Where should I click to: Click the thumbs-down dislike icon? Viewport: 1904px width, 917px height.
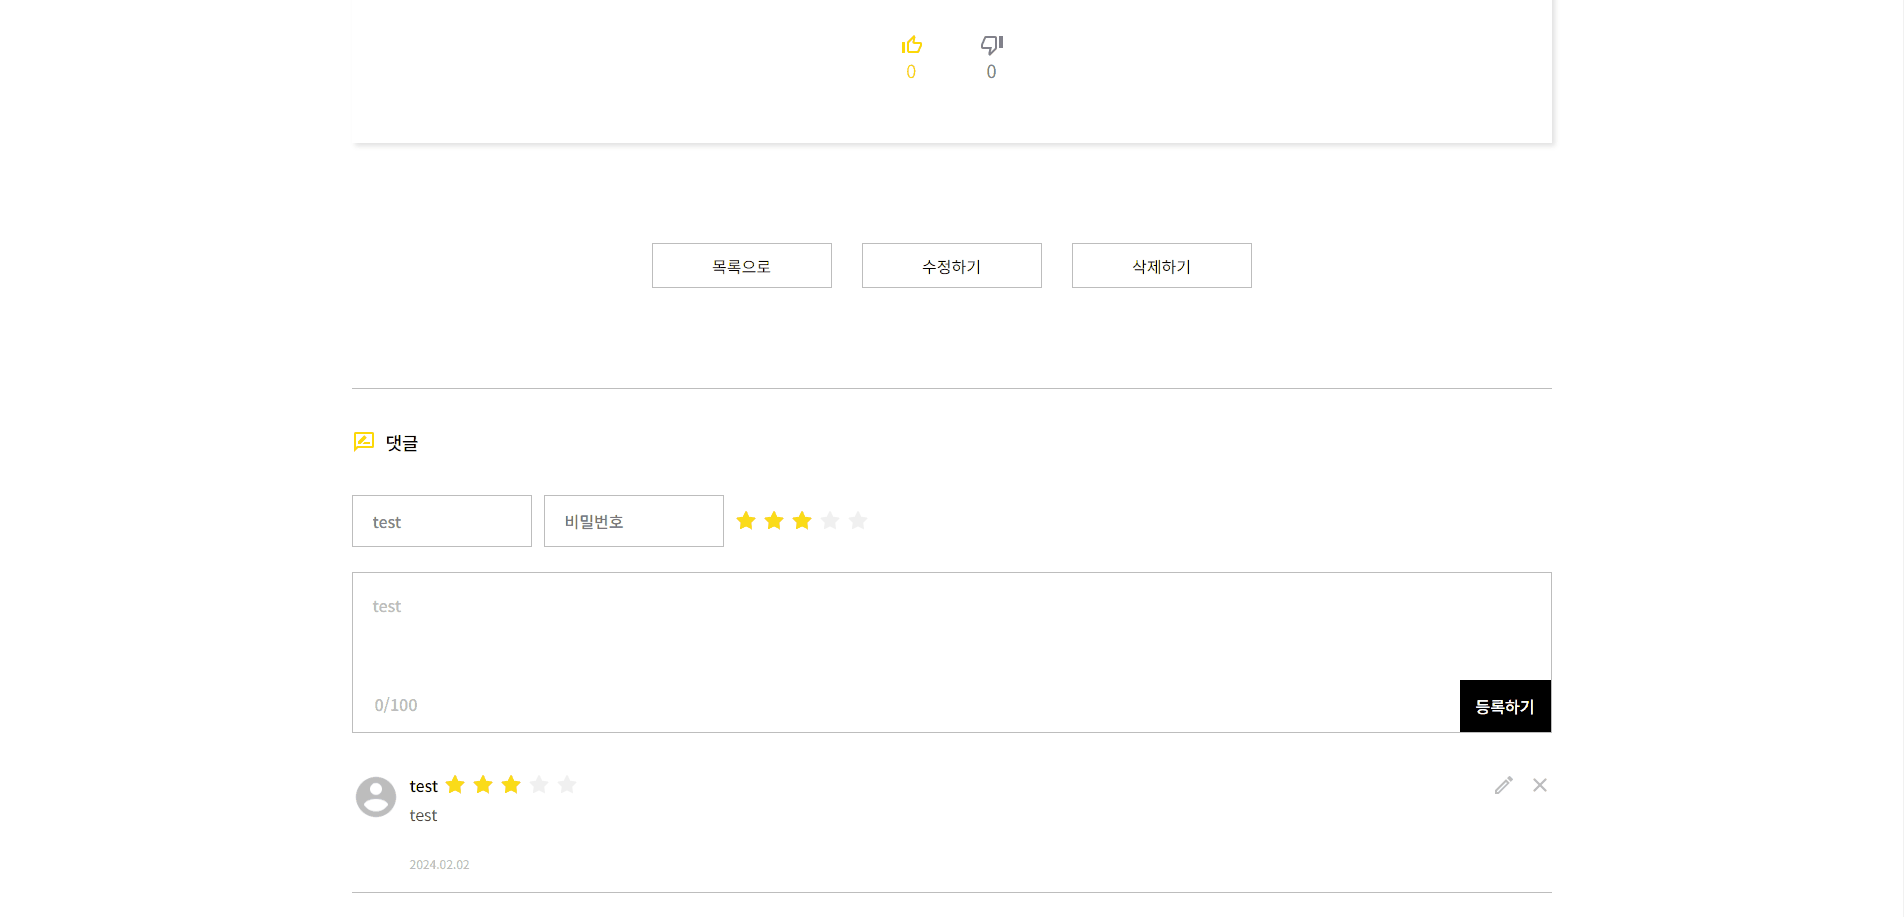click(991, 45)
